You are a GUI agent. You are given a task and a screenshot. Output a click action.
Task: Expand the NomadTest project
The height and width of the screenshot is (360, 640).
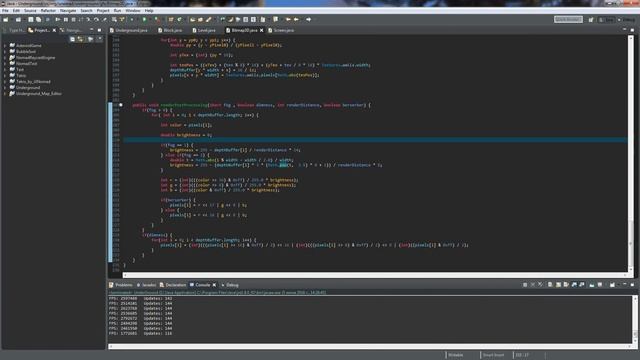[x=5, y=64]
